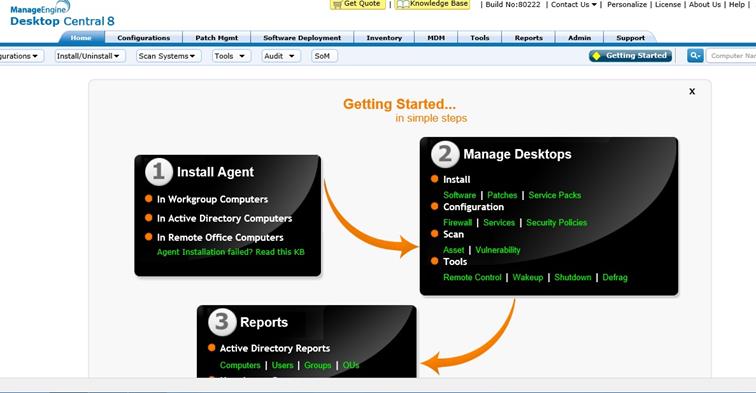Open the Contact Us dropdown

click(574, 4)
